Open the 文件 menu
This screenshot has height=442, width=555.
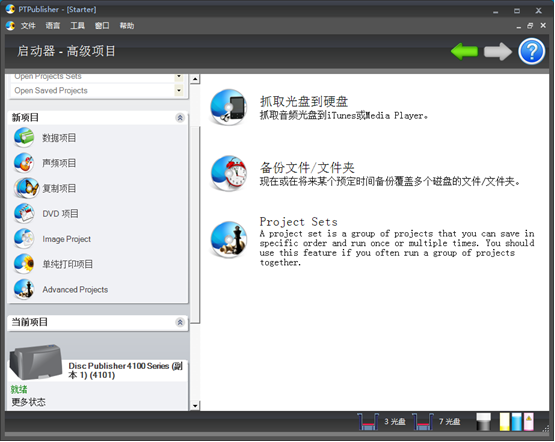pos(28,25)
